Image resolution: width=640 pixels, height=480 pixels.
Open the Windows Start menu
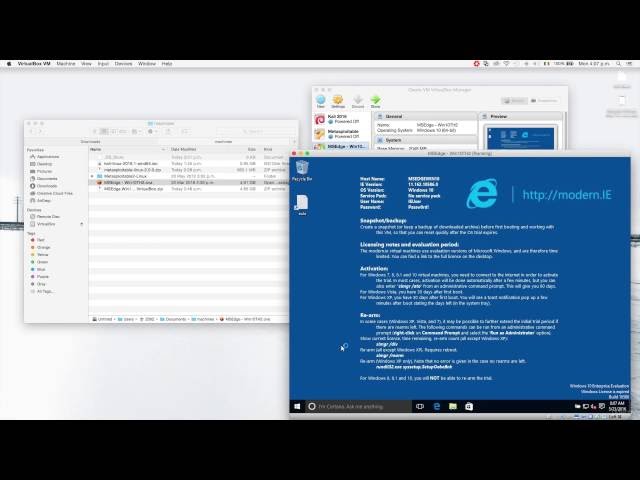(297, 406)
